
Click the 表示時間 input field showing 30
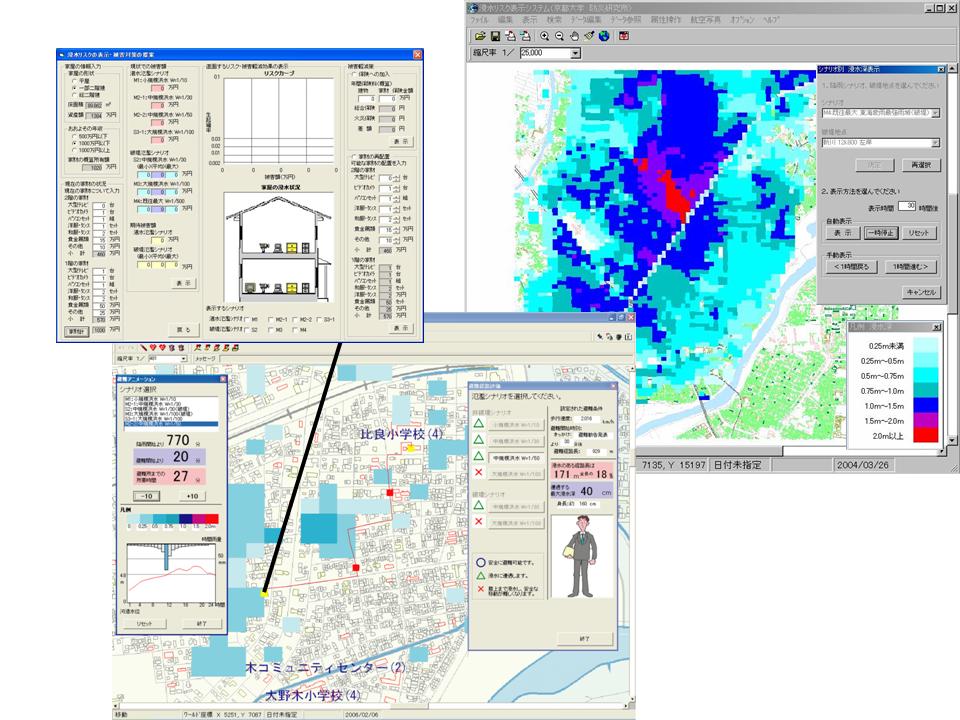pos(907,206)
